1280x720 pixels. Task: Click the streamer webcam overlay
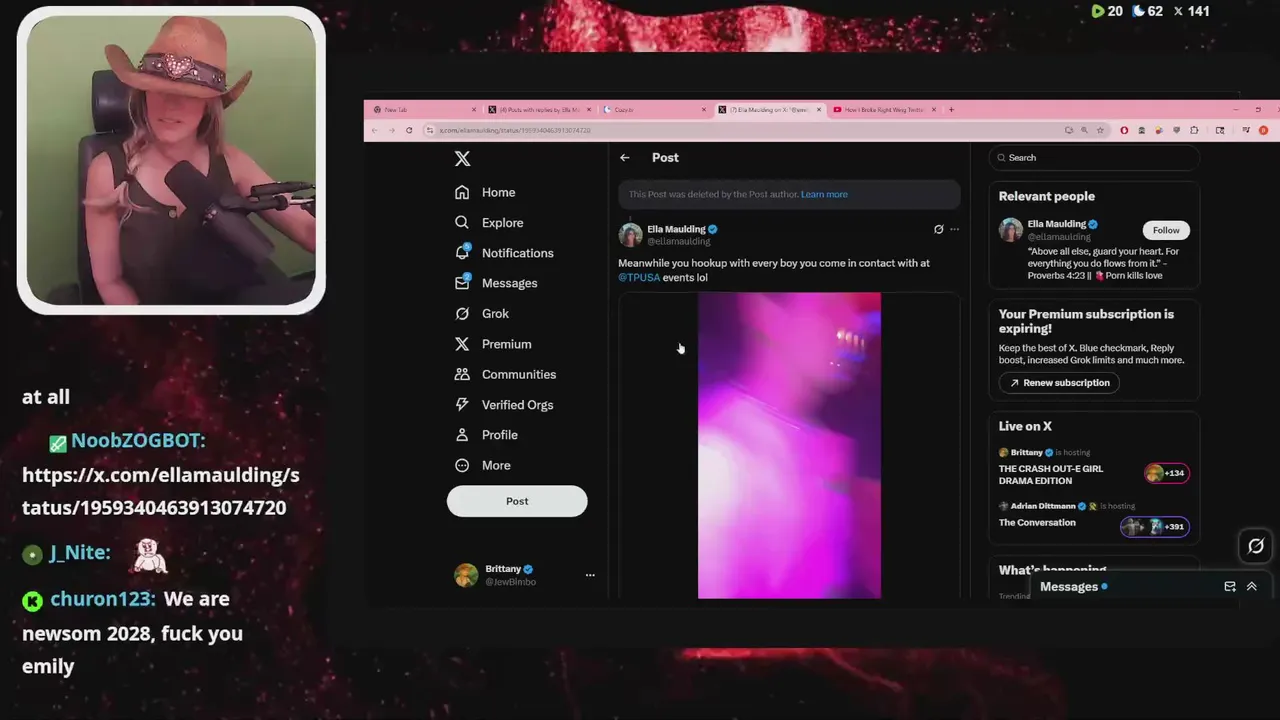click(171, 160)
